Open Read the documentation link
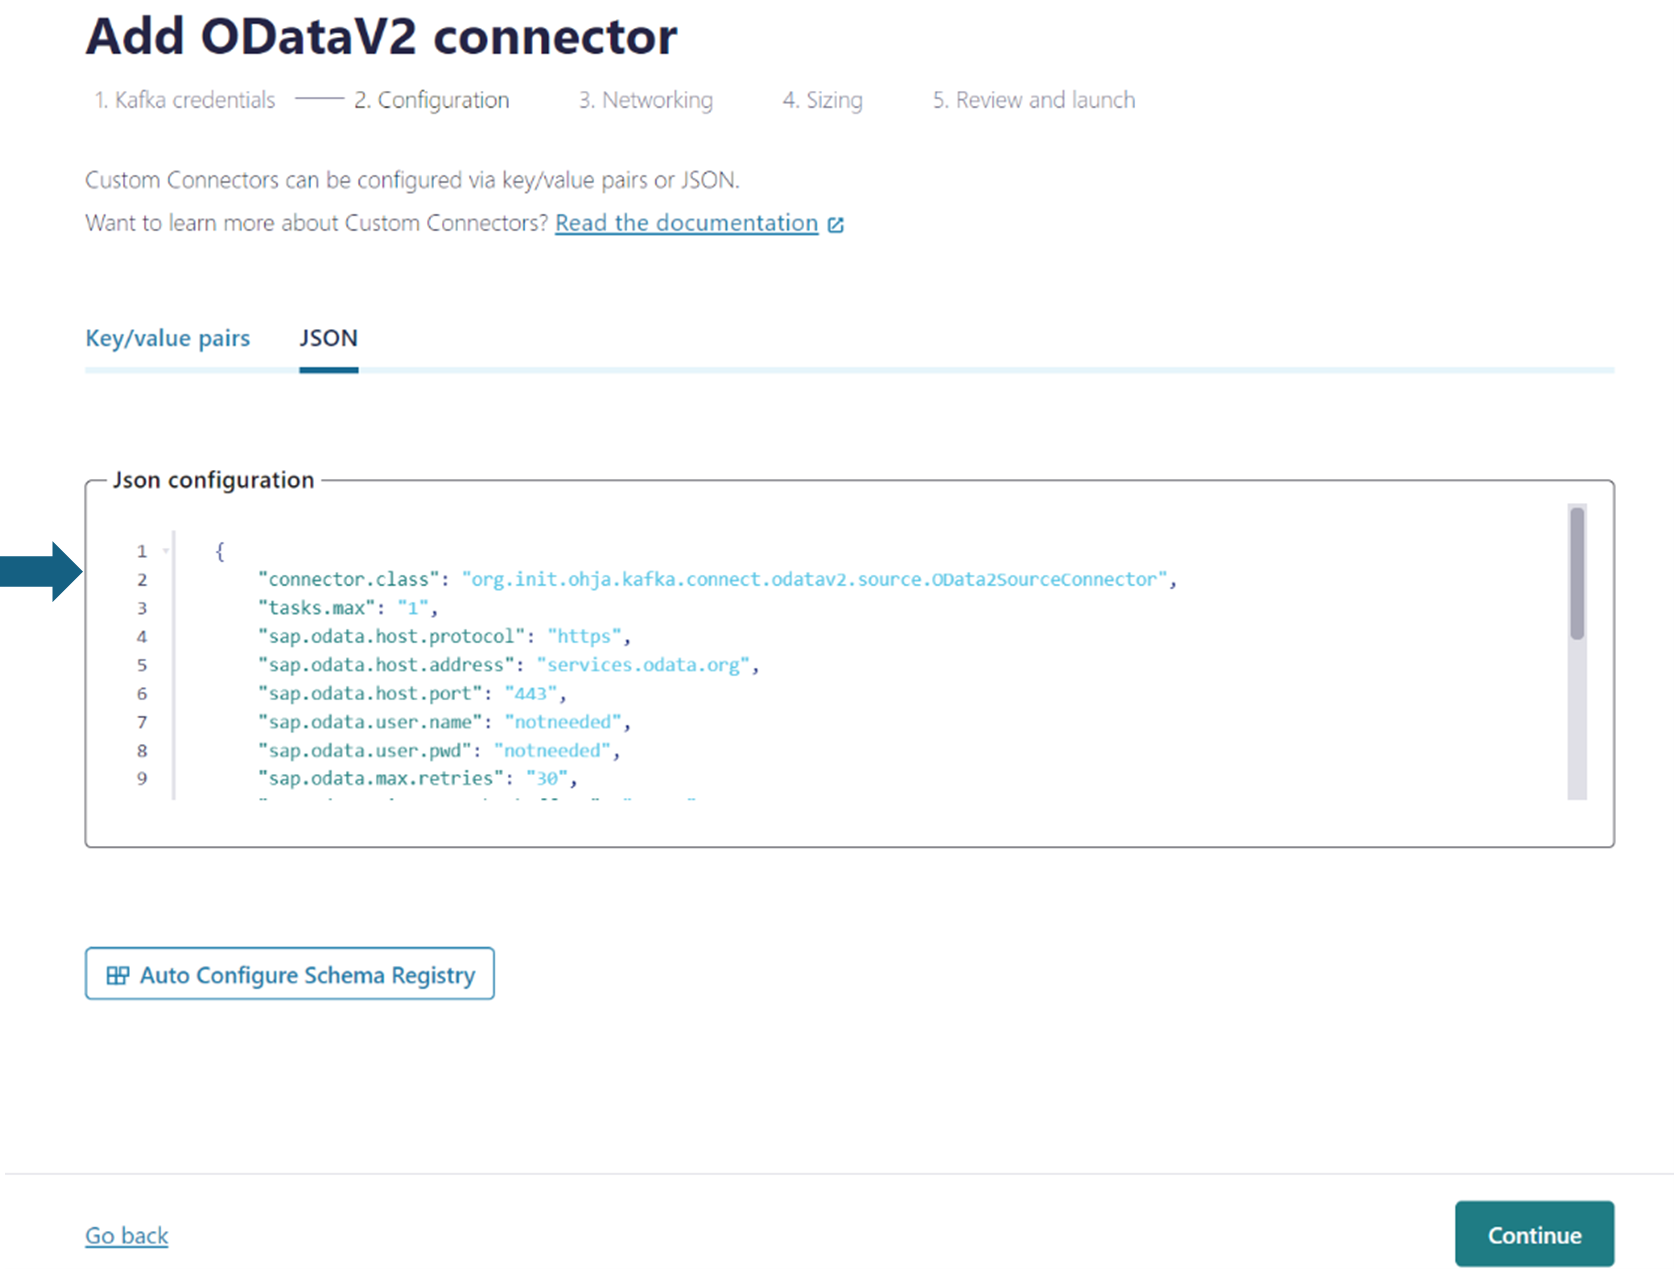Image resolution: width=1674 pixels, height=1269 pixels. tap(687, 223)
